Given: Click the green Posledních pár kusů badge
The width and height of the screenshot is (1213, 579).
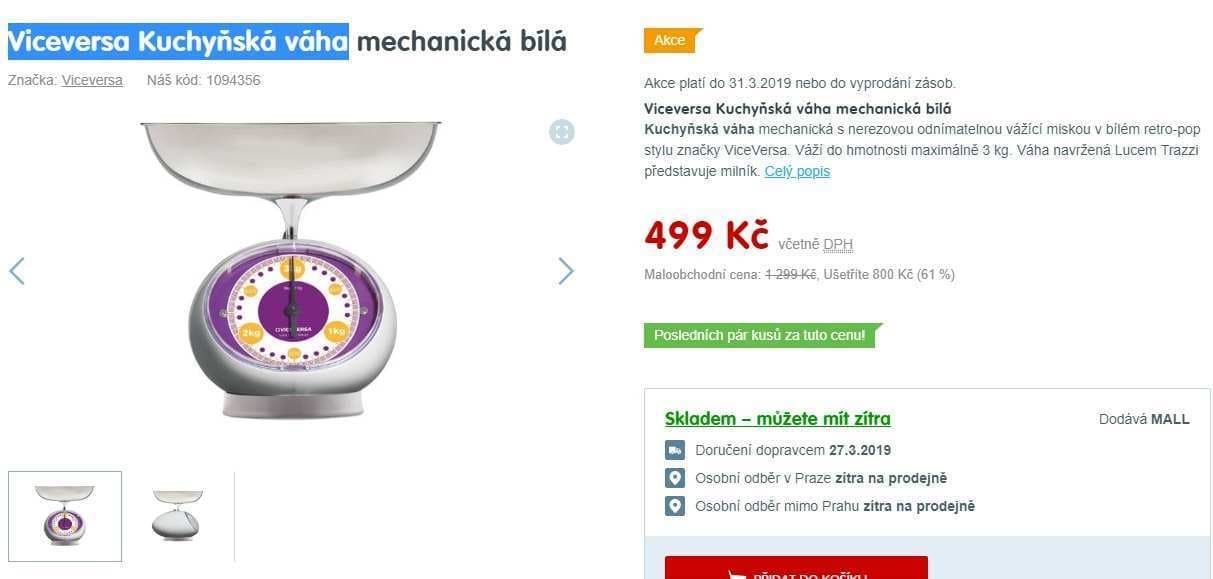Looking at the screenshot, I should 763,335.
